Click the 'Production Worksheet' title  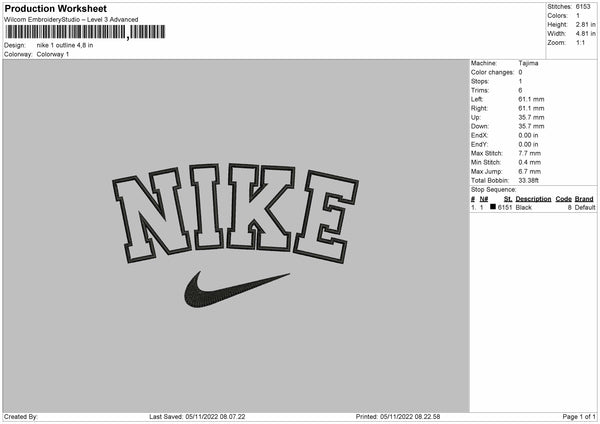(x=55, y=8)
